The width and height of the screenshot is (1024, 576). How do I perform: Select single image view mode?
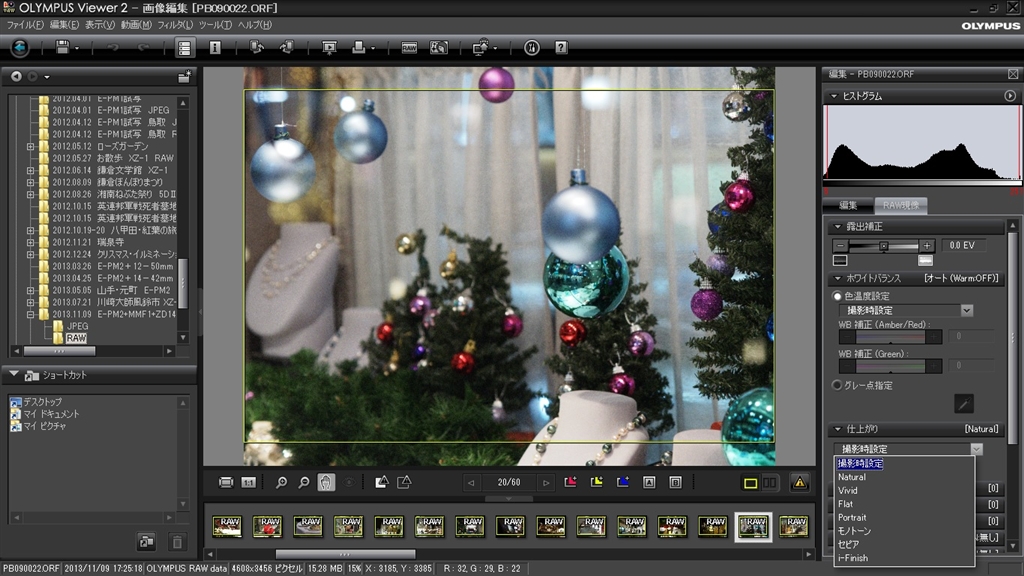point(750,483)
